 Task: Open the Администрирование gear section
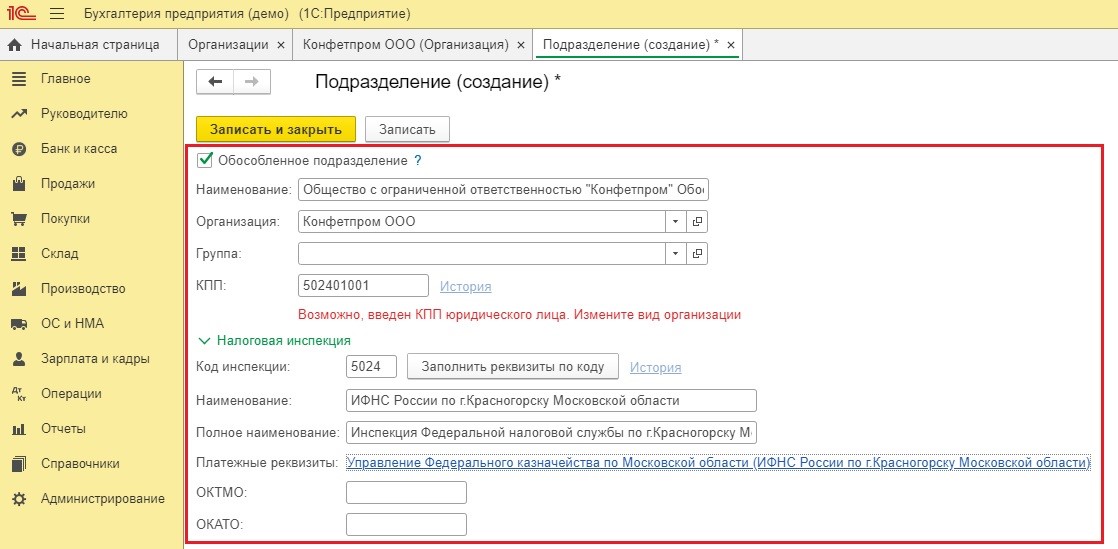click(x=102, y=499)
